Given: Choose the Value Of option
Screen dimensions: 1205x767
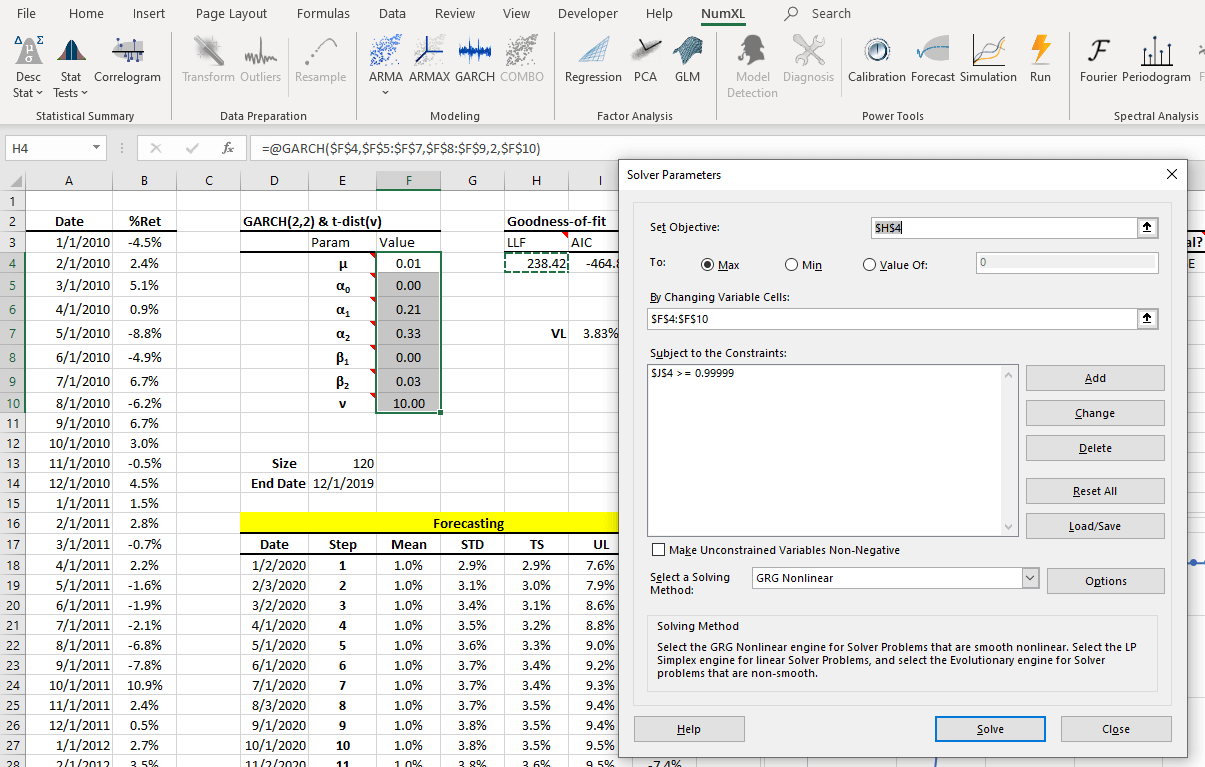Looking at the screenshot, I should tap(868, 265).
